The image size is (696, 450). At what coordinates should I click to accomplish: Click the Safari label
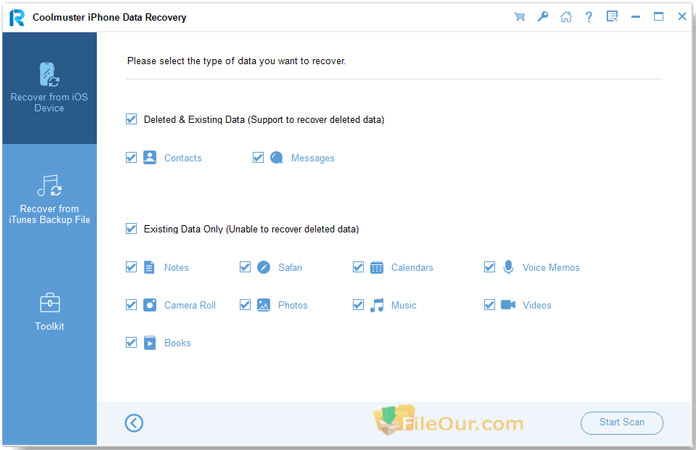click(x=290, y=268)
